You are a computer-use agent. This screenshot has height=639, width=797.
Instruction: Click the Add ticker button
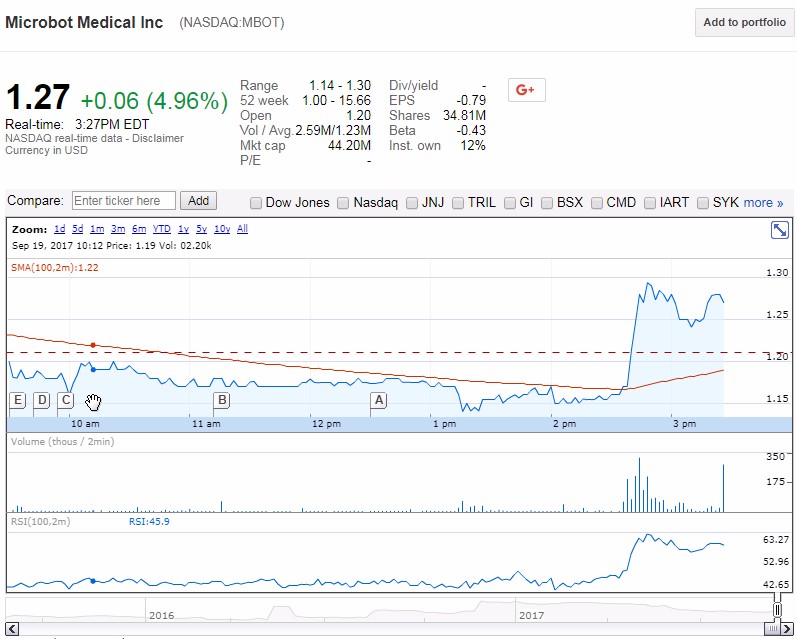coord(198,201)
